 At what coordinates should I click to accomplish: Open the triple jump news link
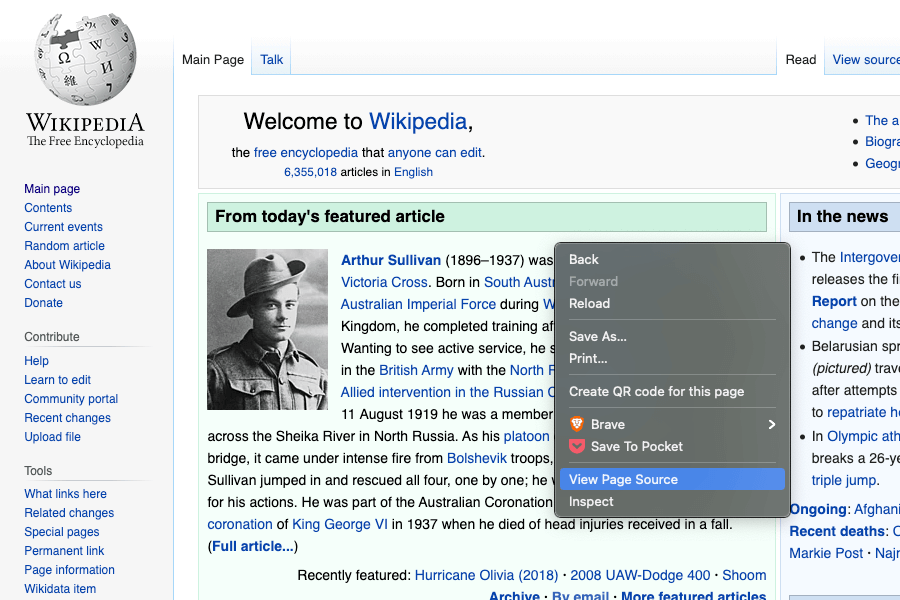click(844, 481)
